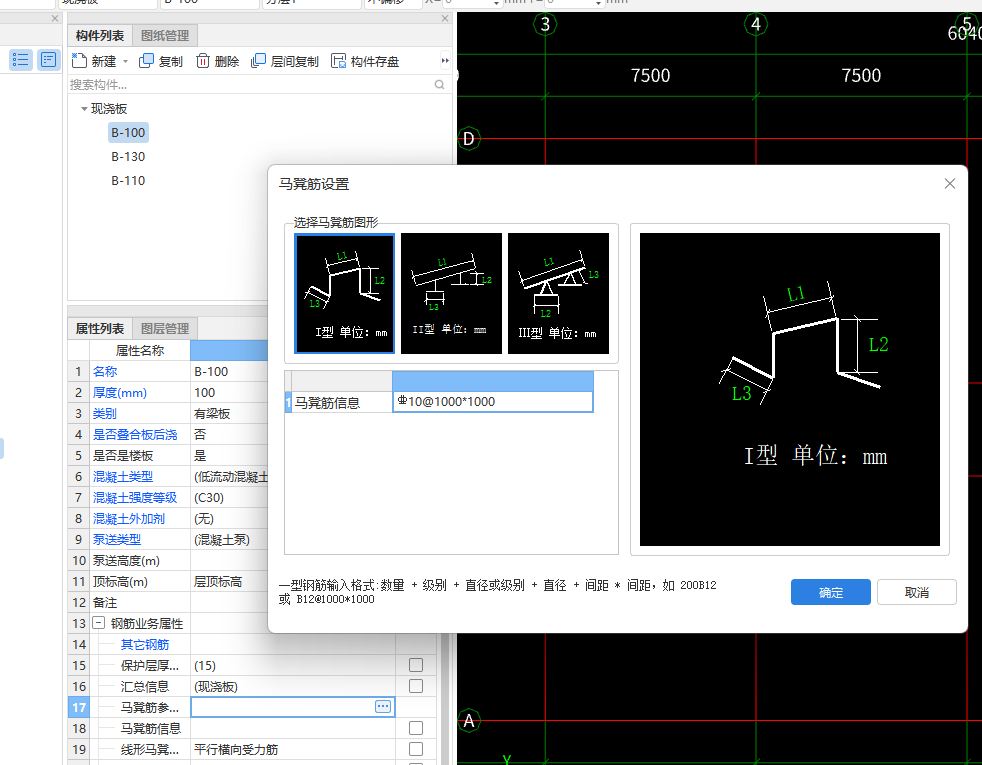Select type III stirrup shape thumbnail
Viewport: 982px width, 765px height.
point(558,293)
